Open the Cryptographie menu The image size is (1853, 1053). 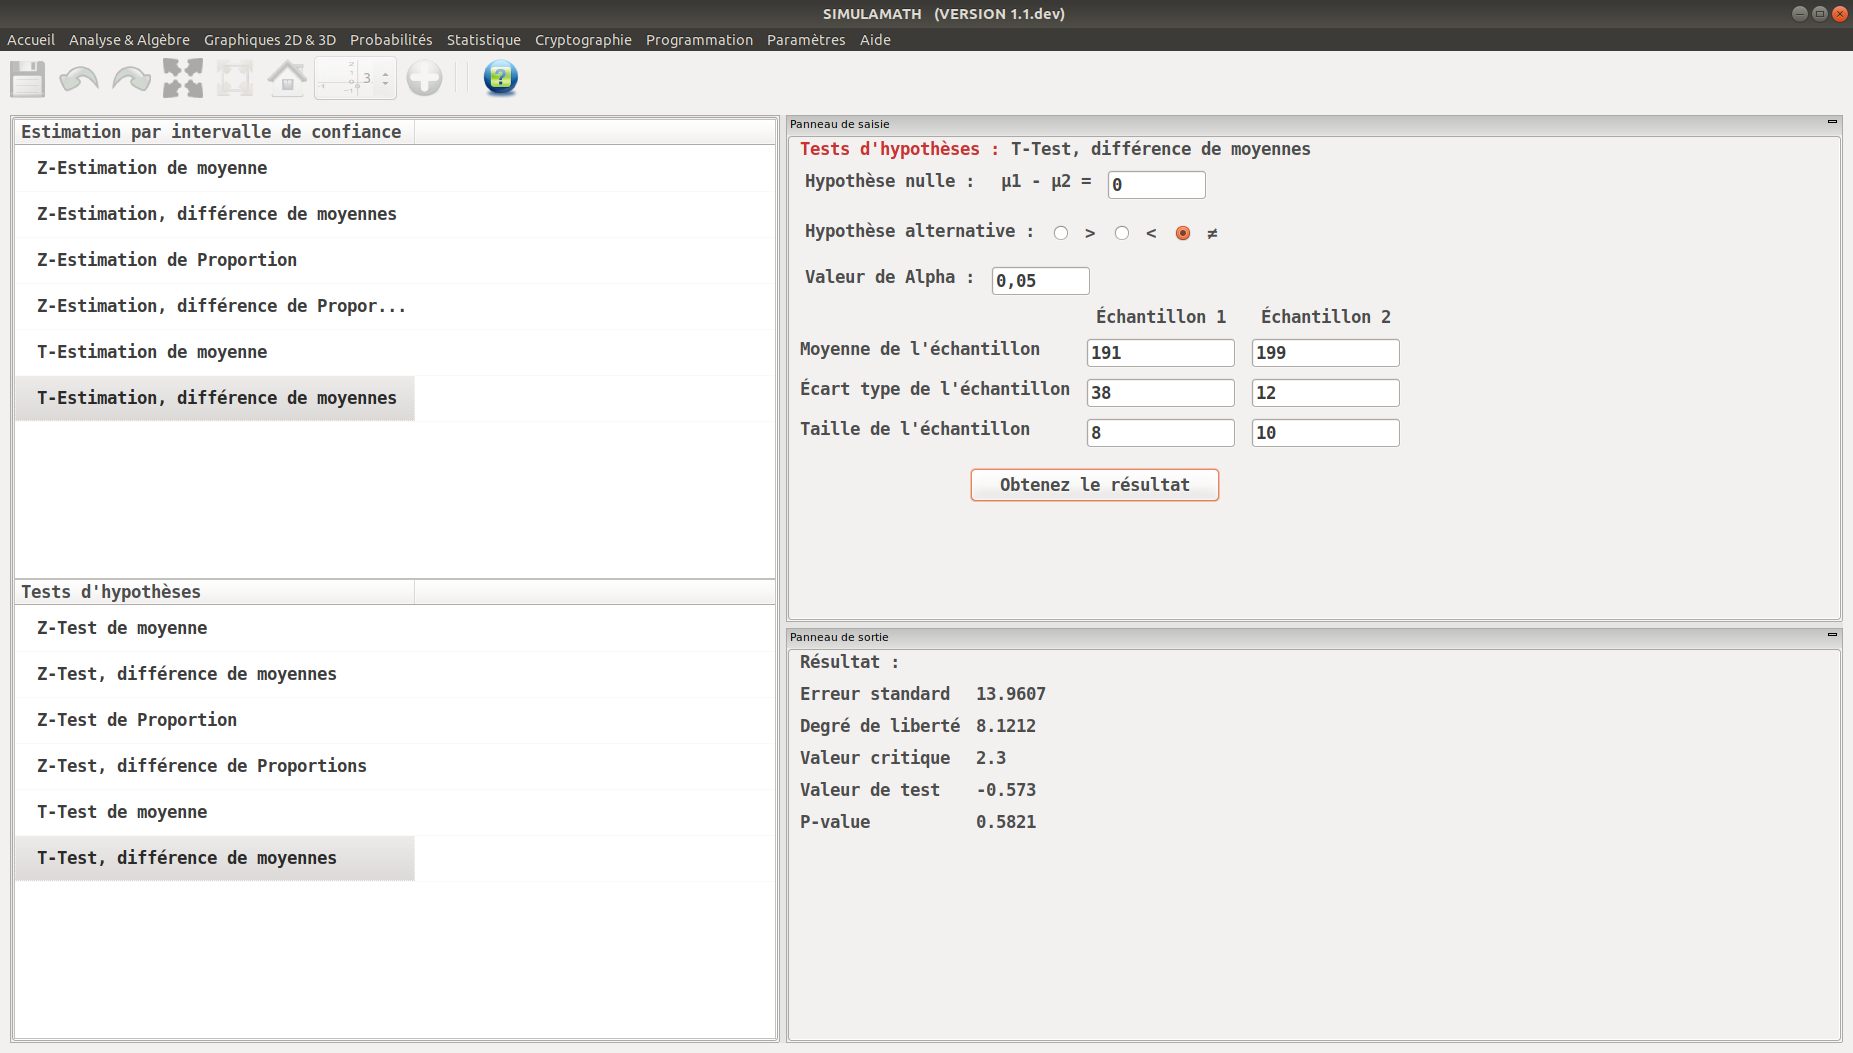tap(583, 40)
